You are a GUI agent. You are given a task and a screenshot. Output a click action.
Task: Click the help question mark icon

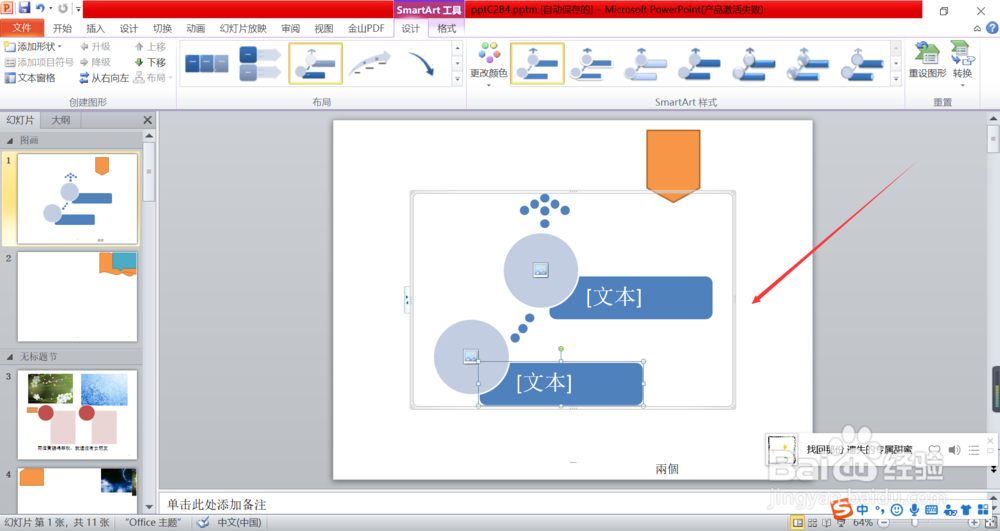point(992,28)
